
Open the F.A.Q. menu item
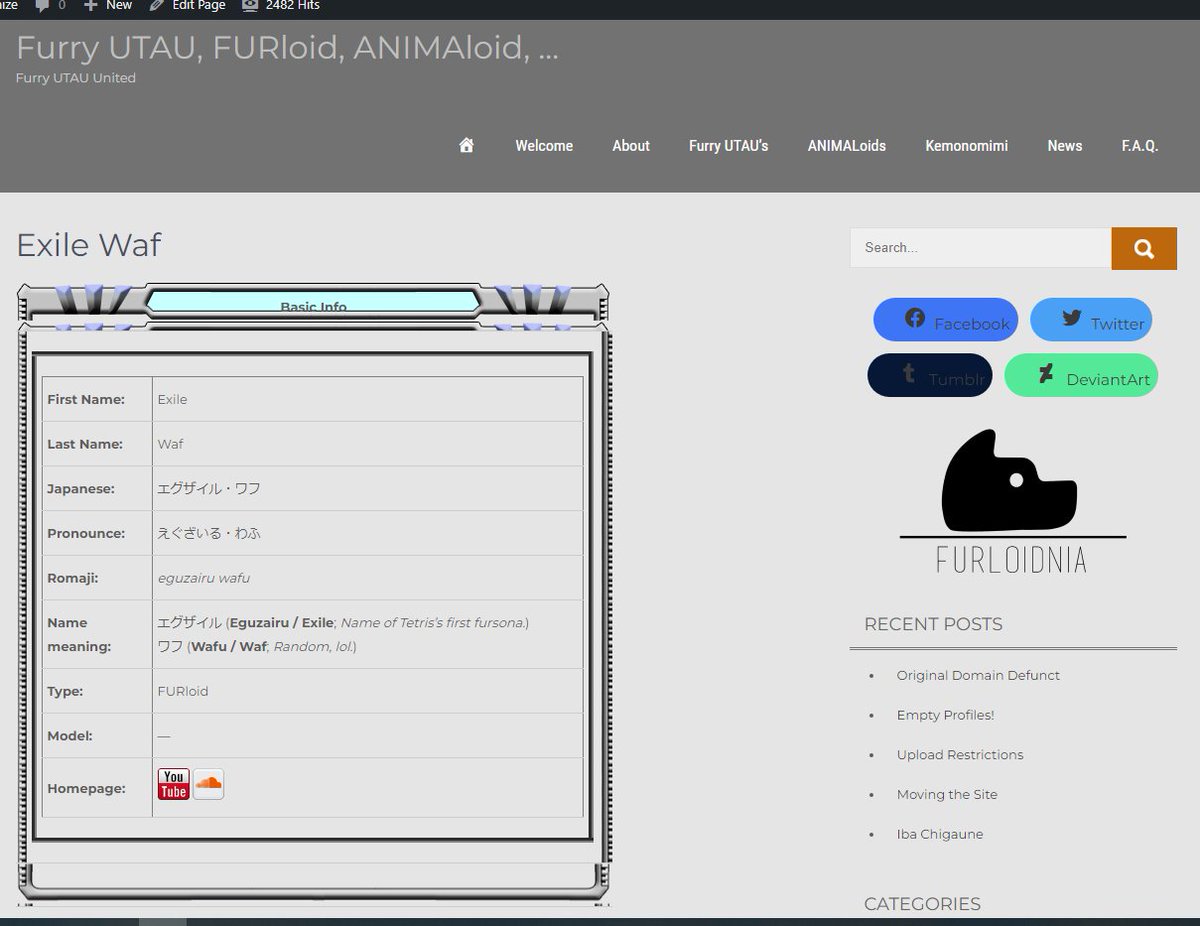point(1140,145)
